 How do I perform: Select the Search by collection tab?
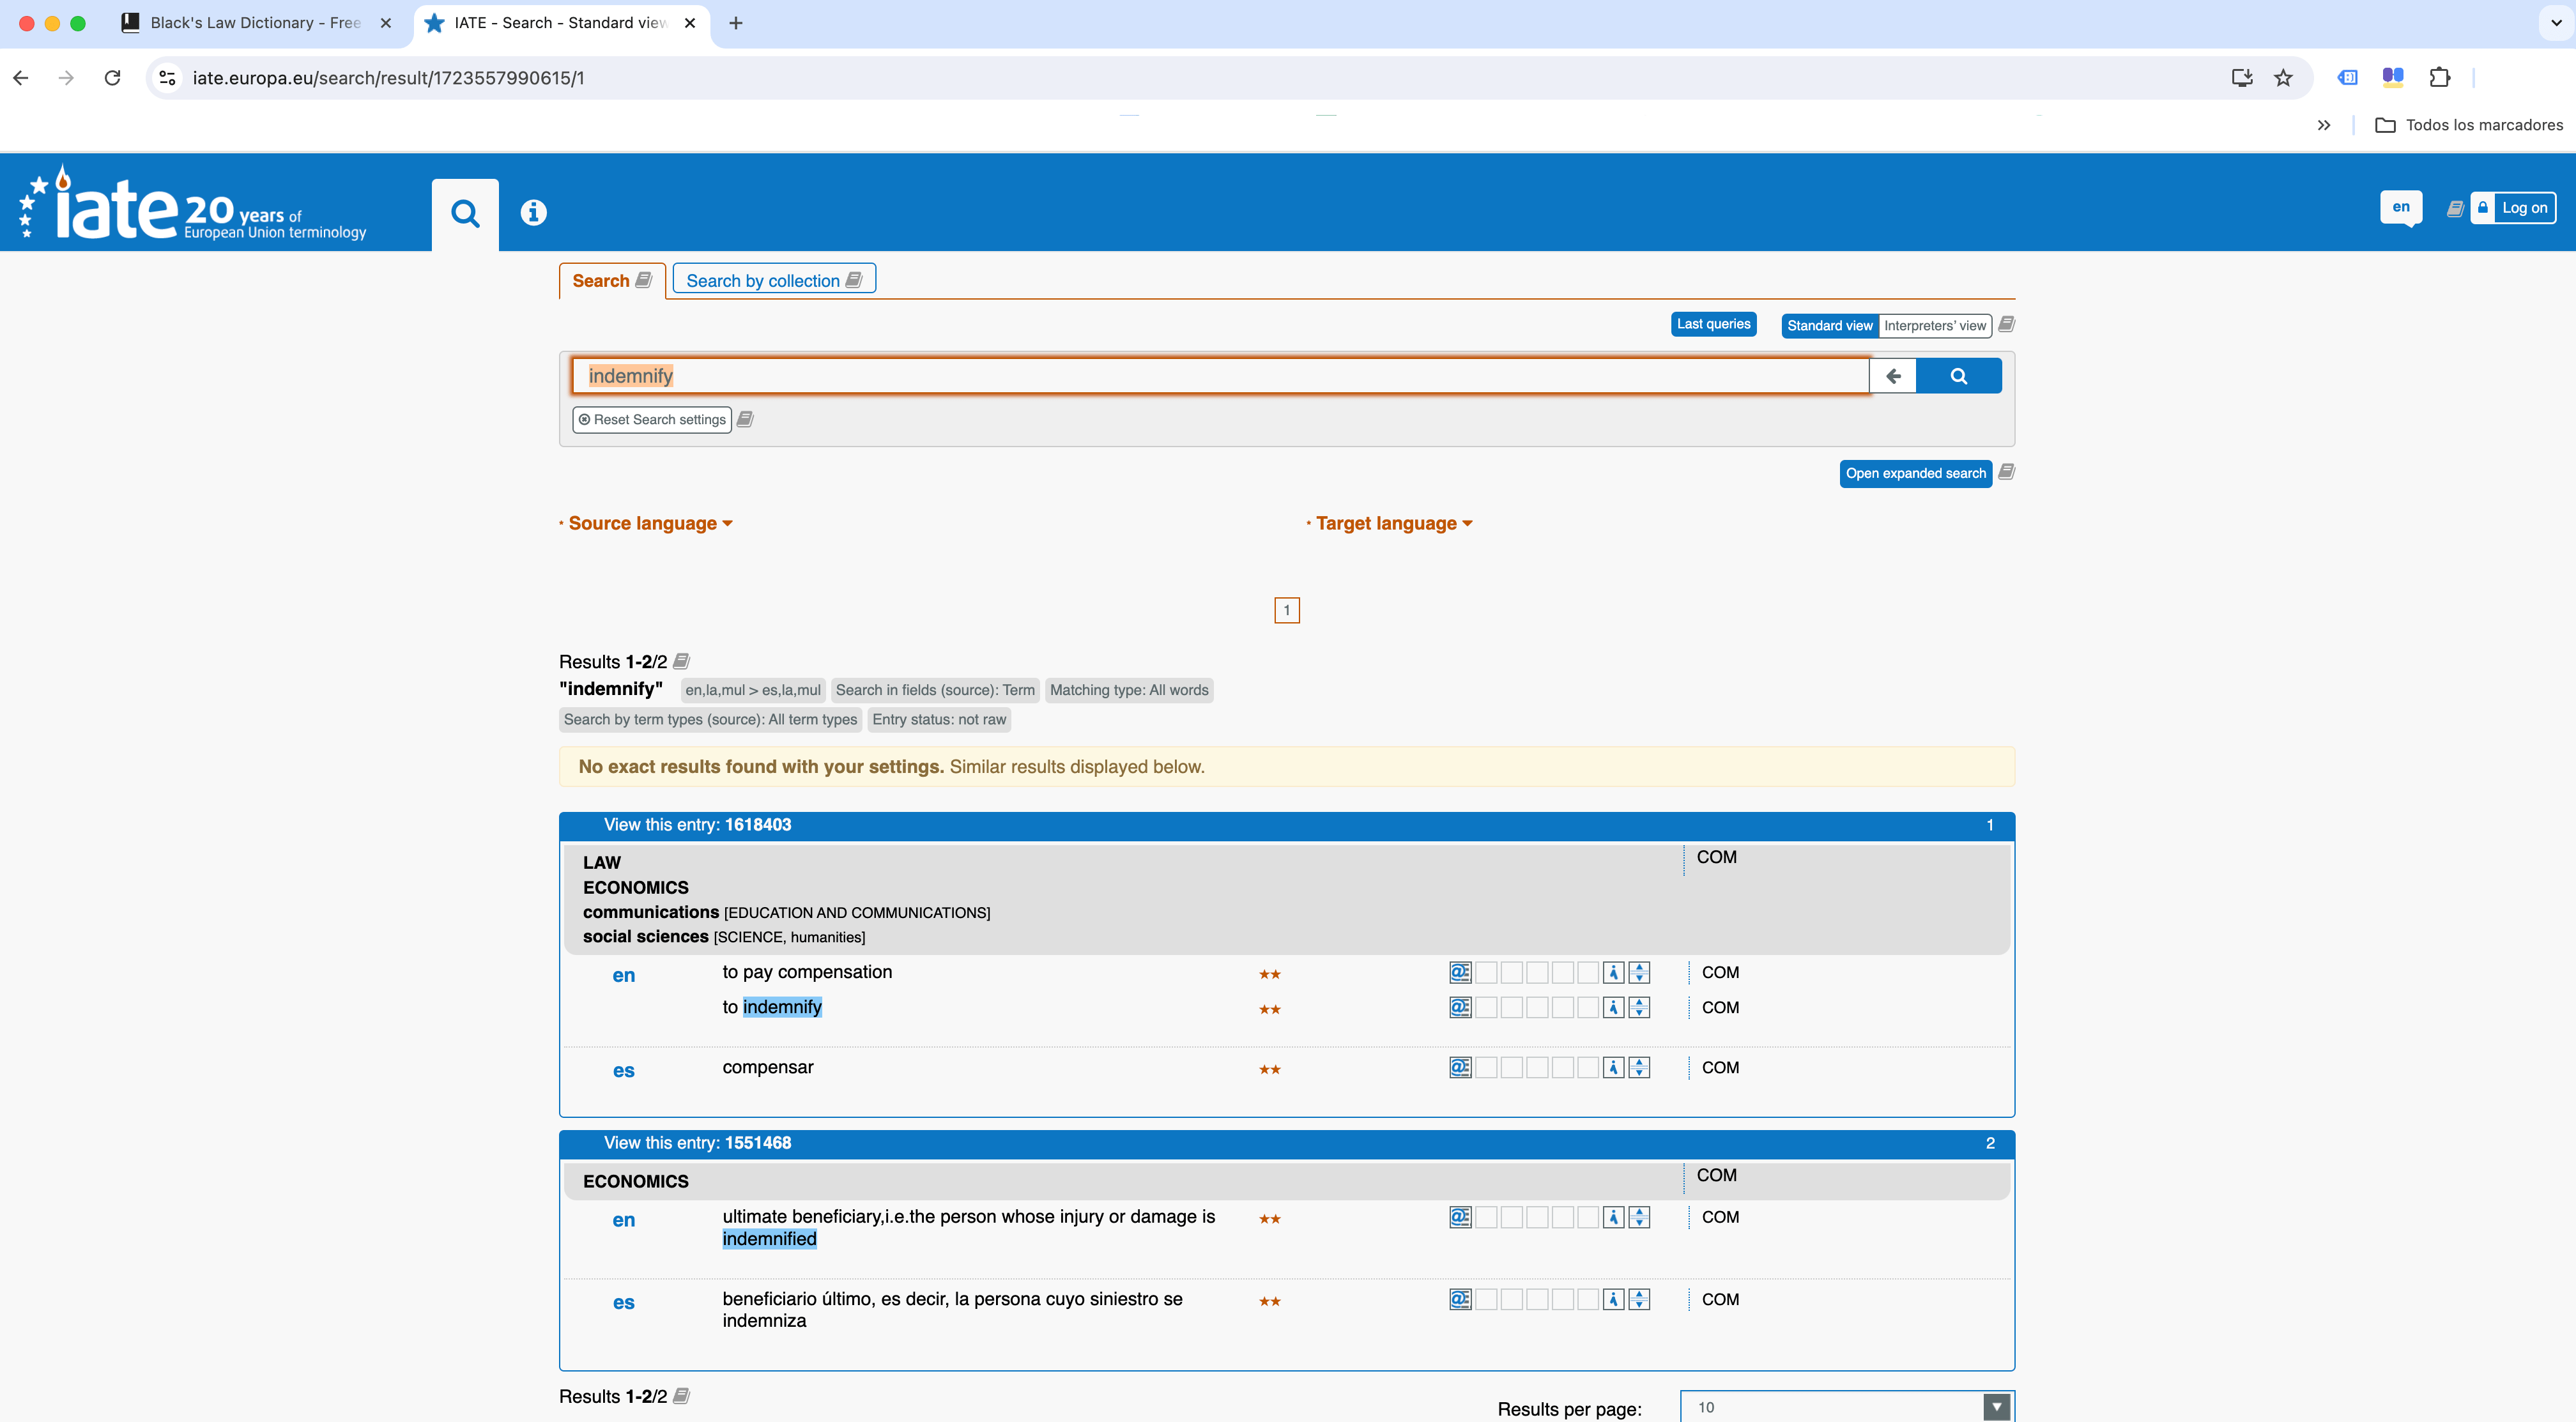[x=774, y=280]
